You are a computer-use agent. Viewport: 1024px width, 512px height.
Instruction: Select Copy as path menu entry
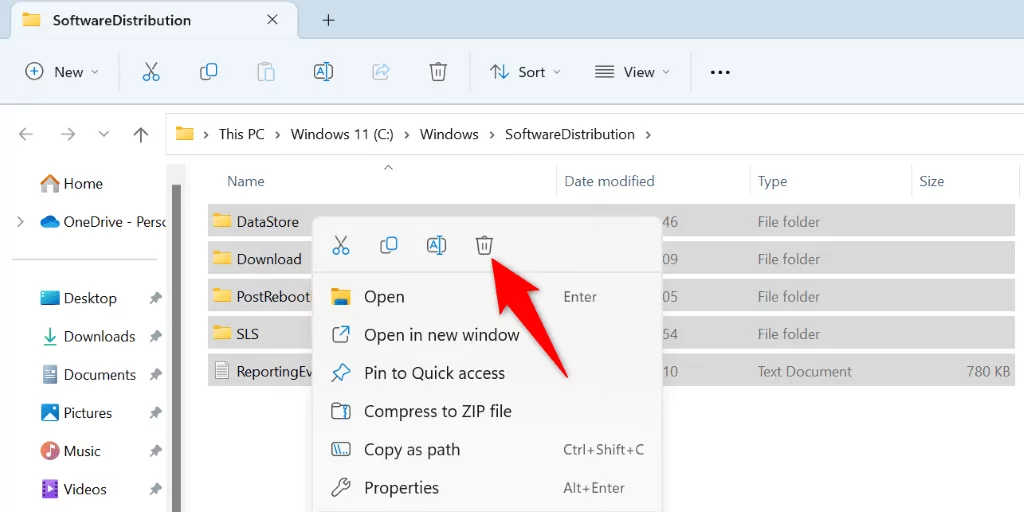tap(412, 449)
